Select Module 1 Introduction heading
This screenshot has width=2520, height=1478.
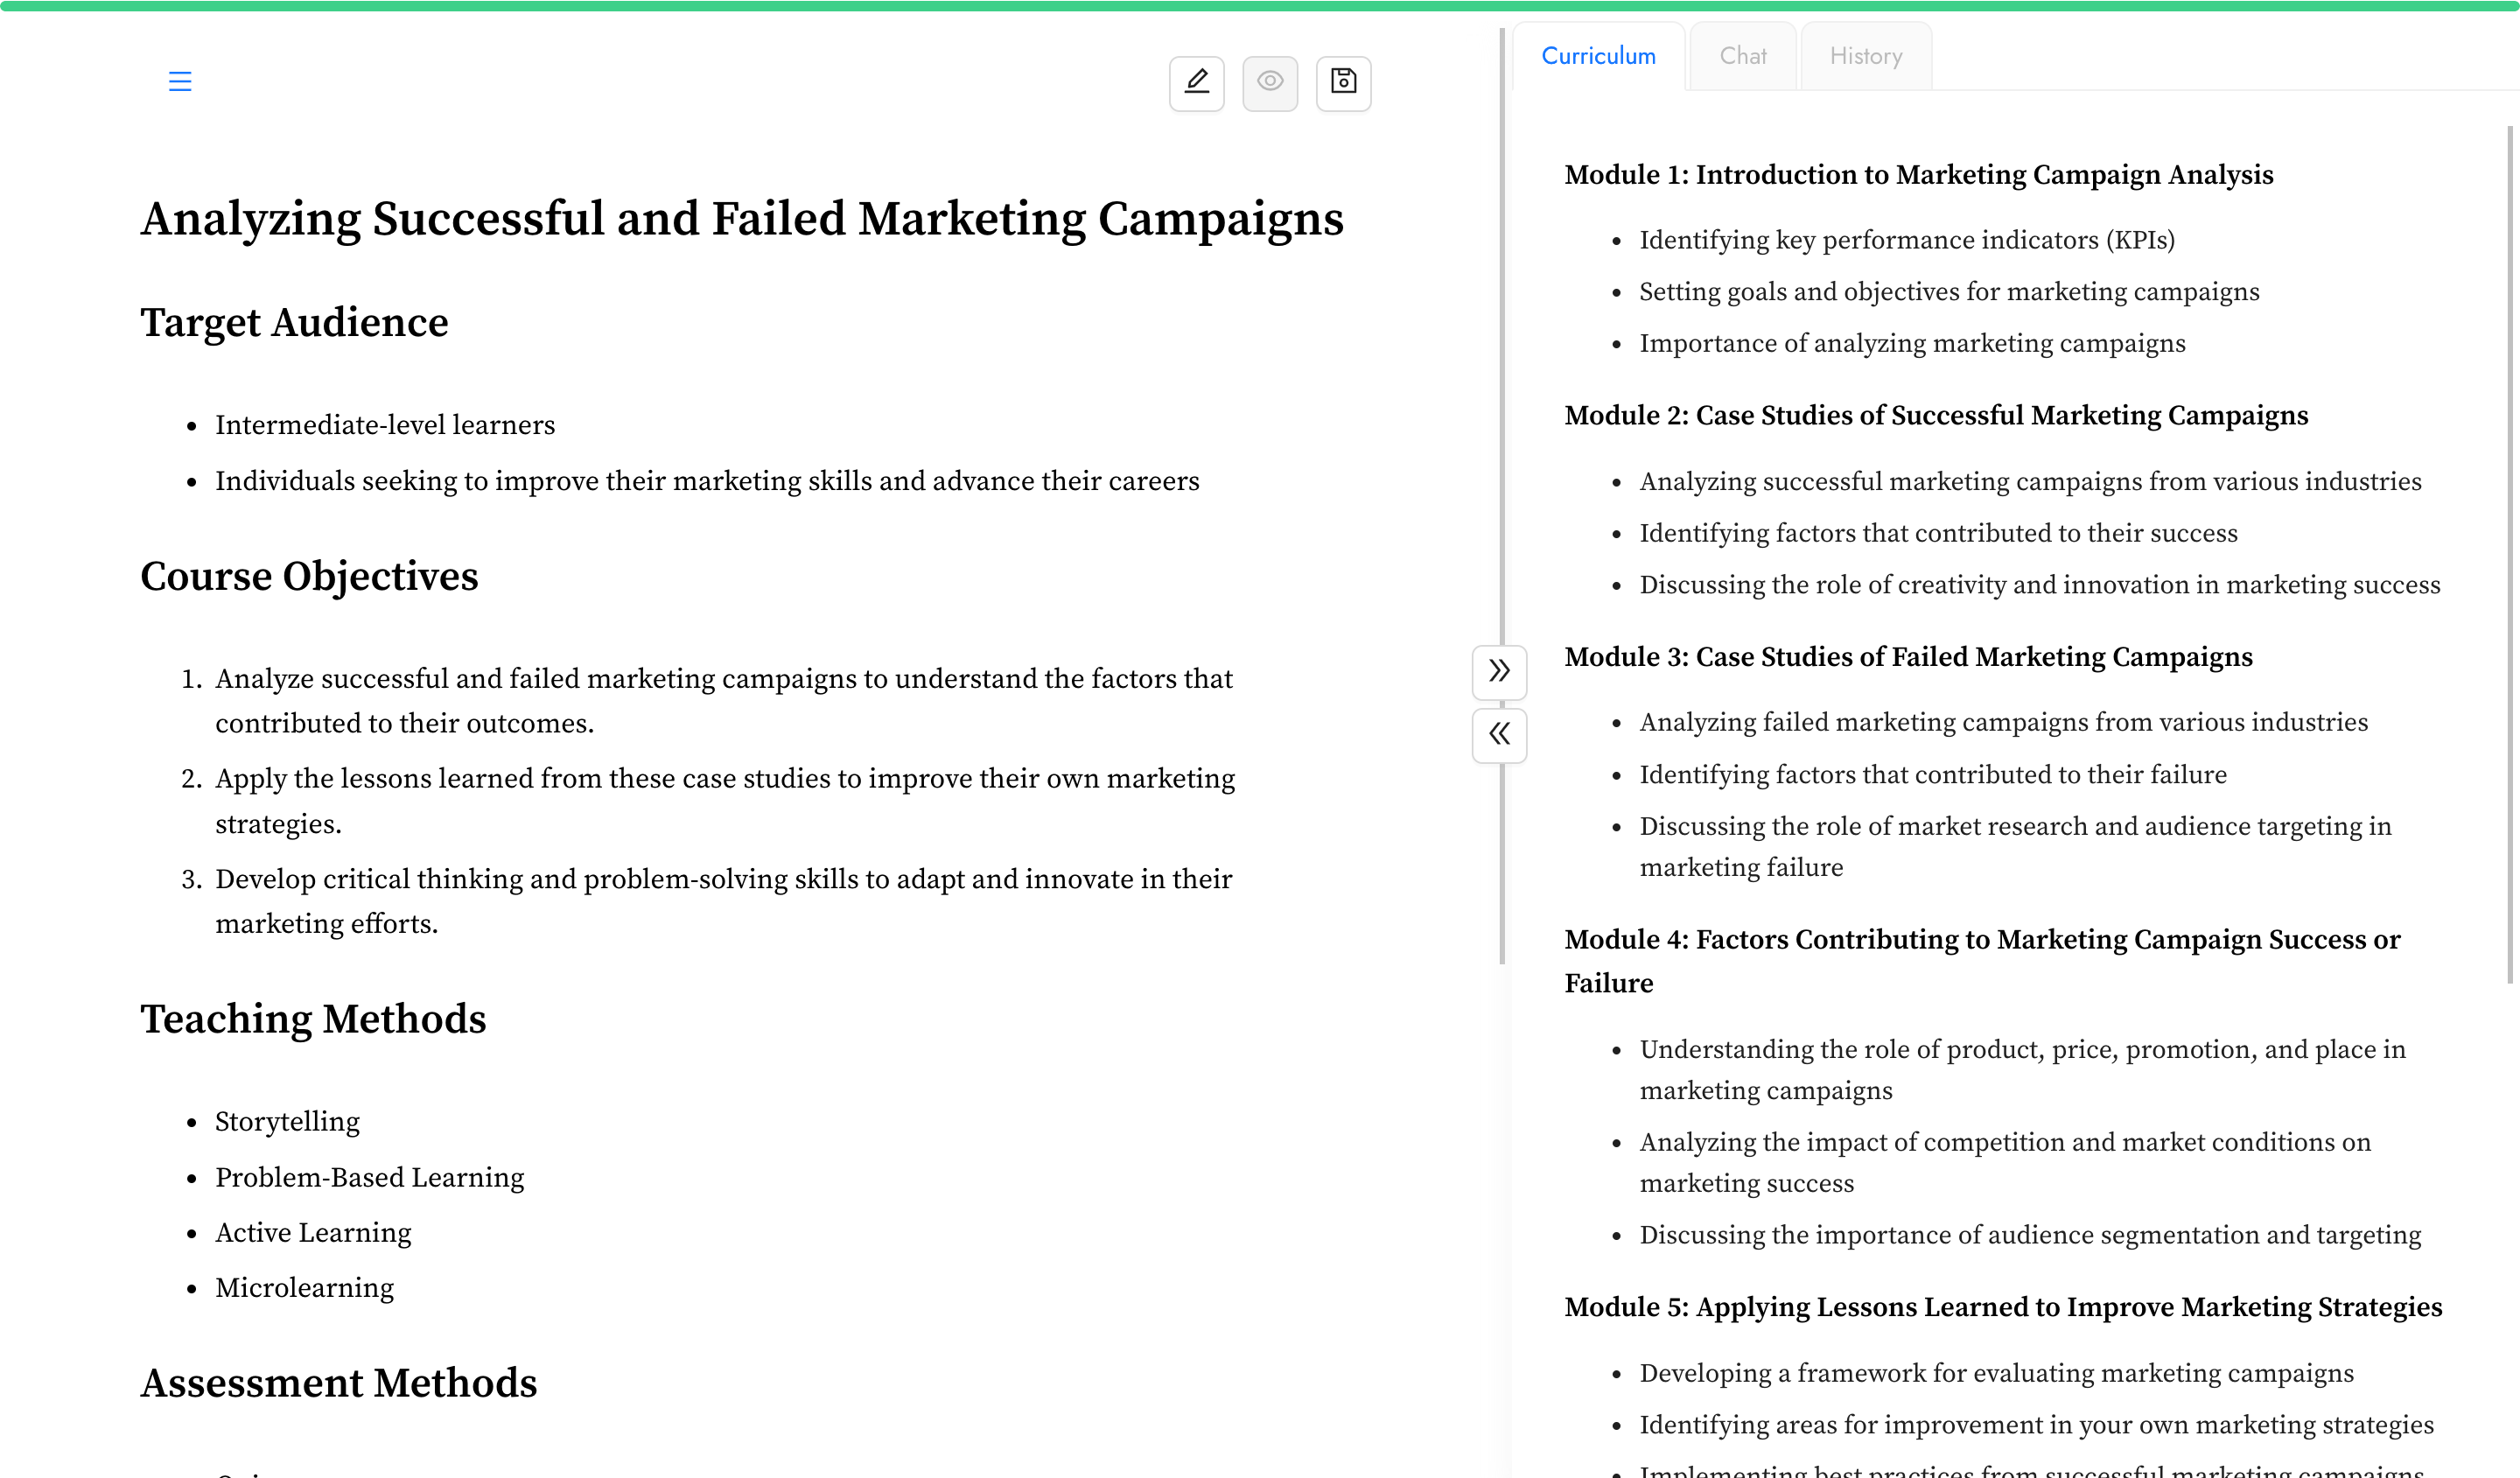coord(1917,175)
